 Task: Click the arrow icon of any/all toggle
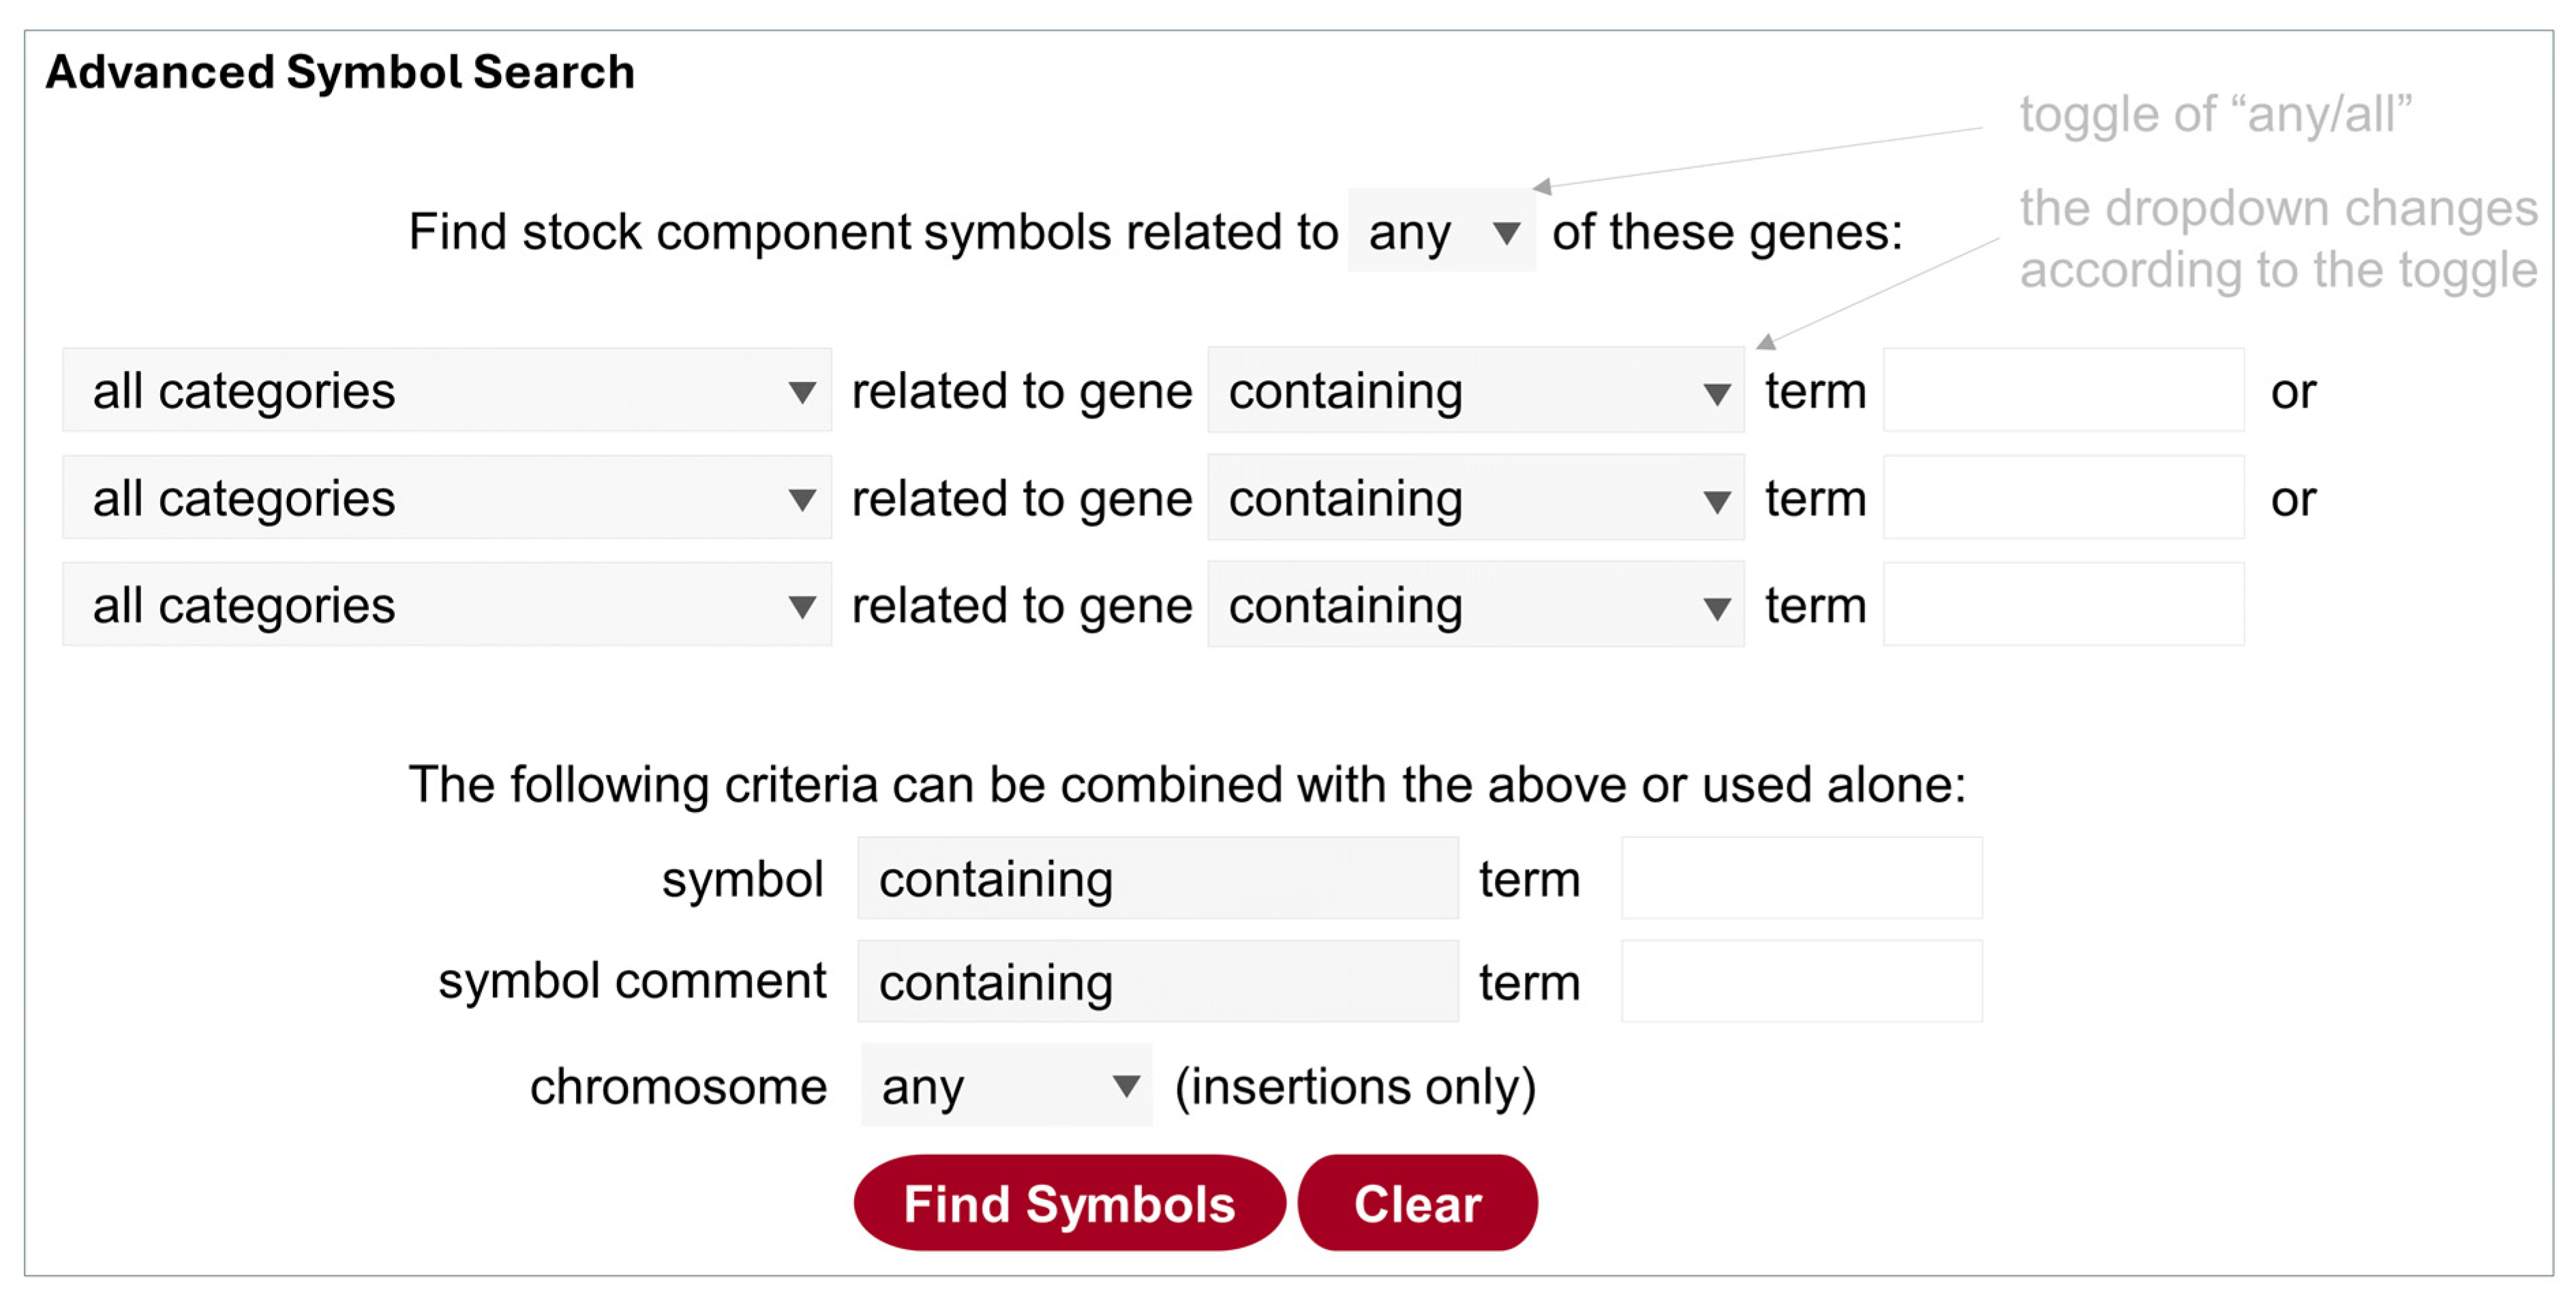point(1505,234)
